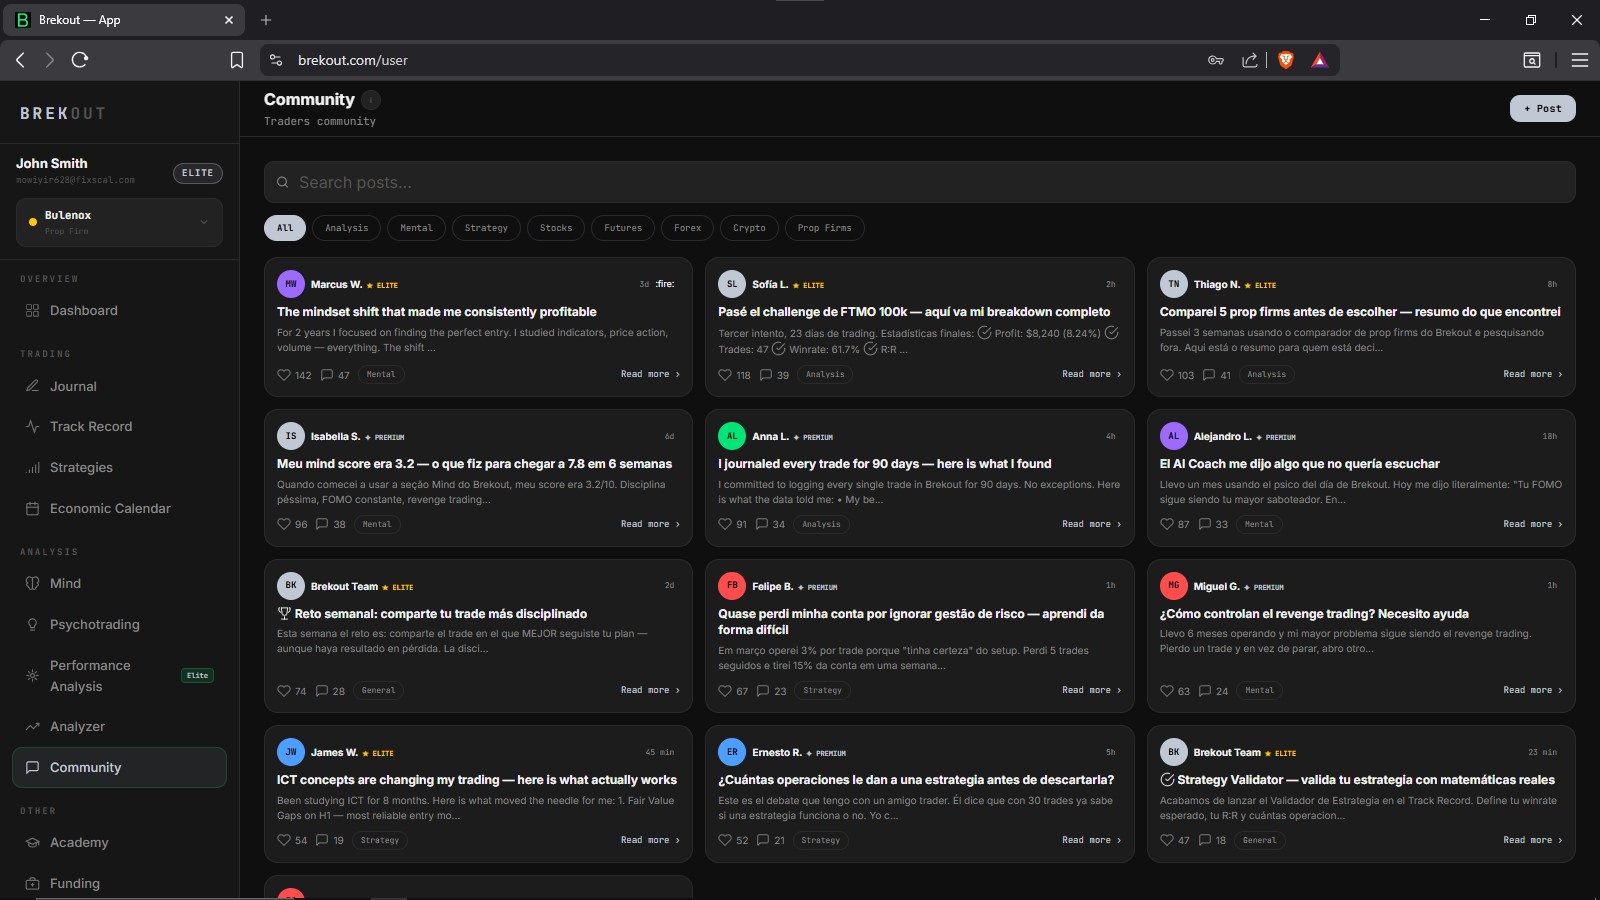The width and height of the screenshot is (1600, 900).
Task: Open a new browser tab
Action: (266, 20)
